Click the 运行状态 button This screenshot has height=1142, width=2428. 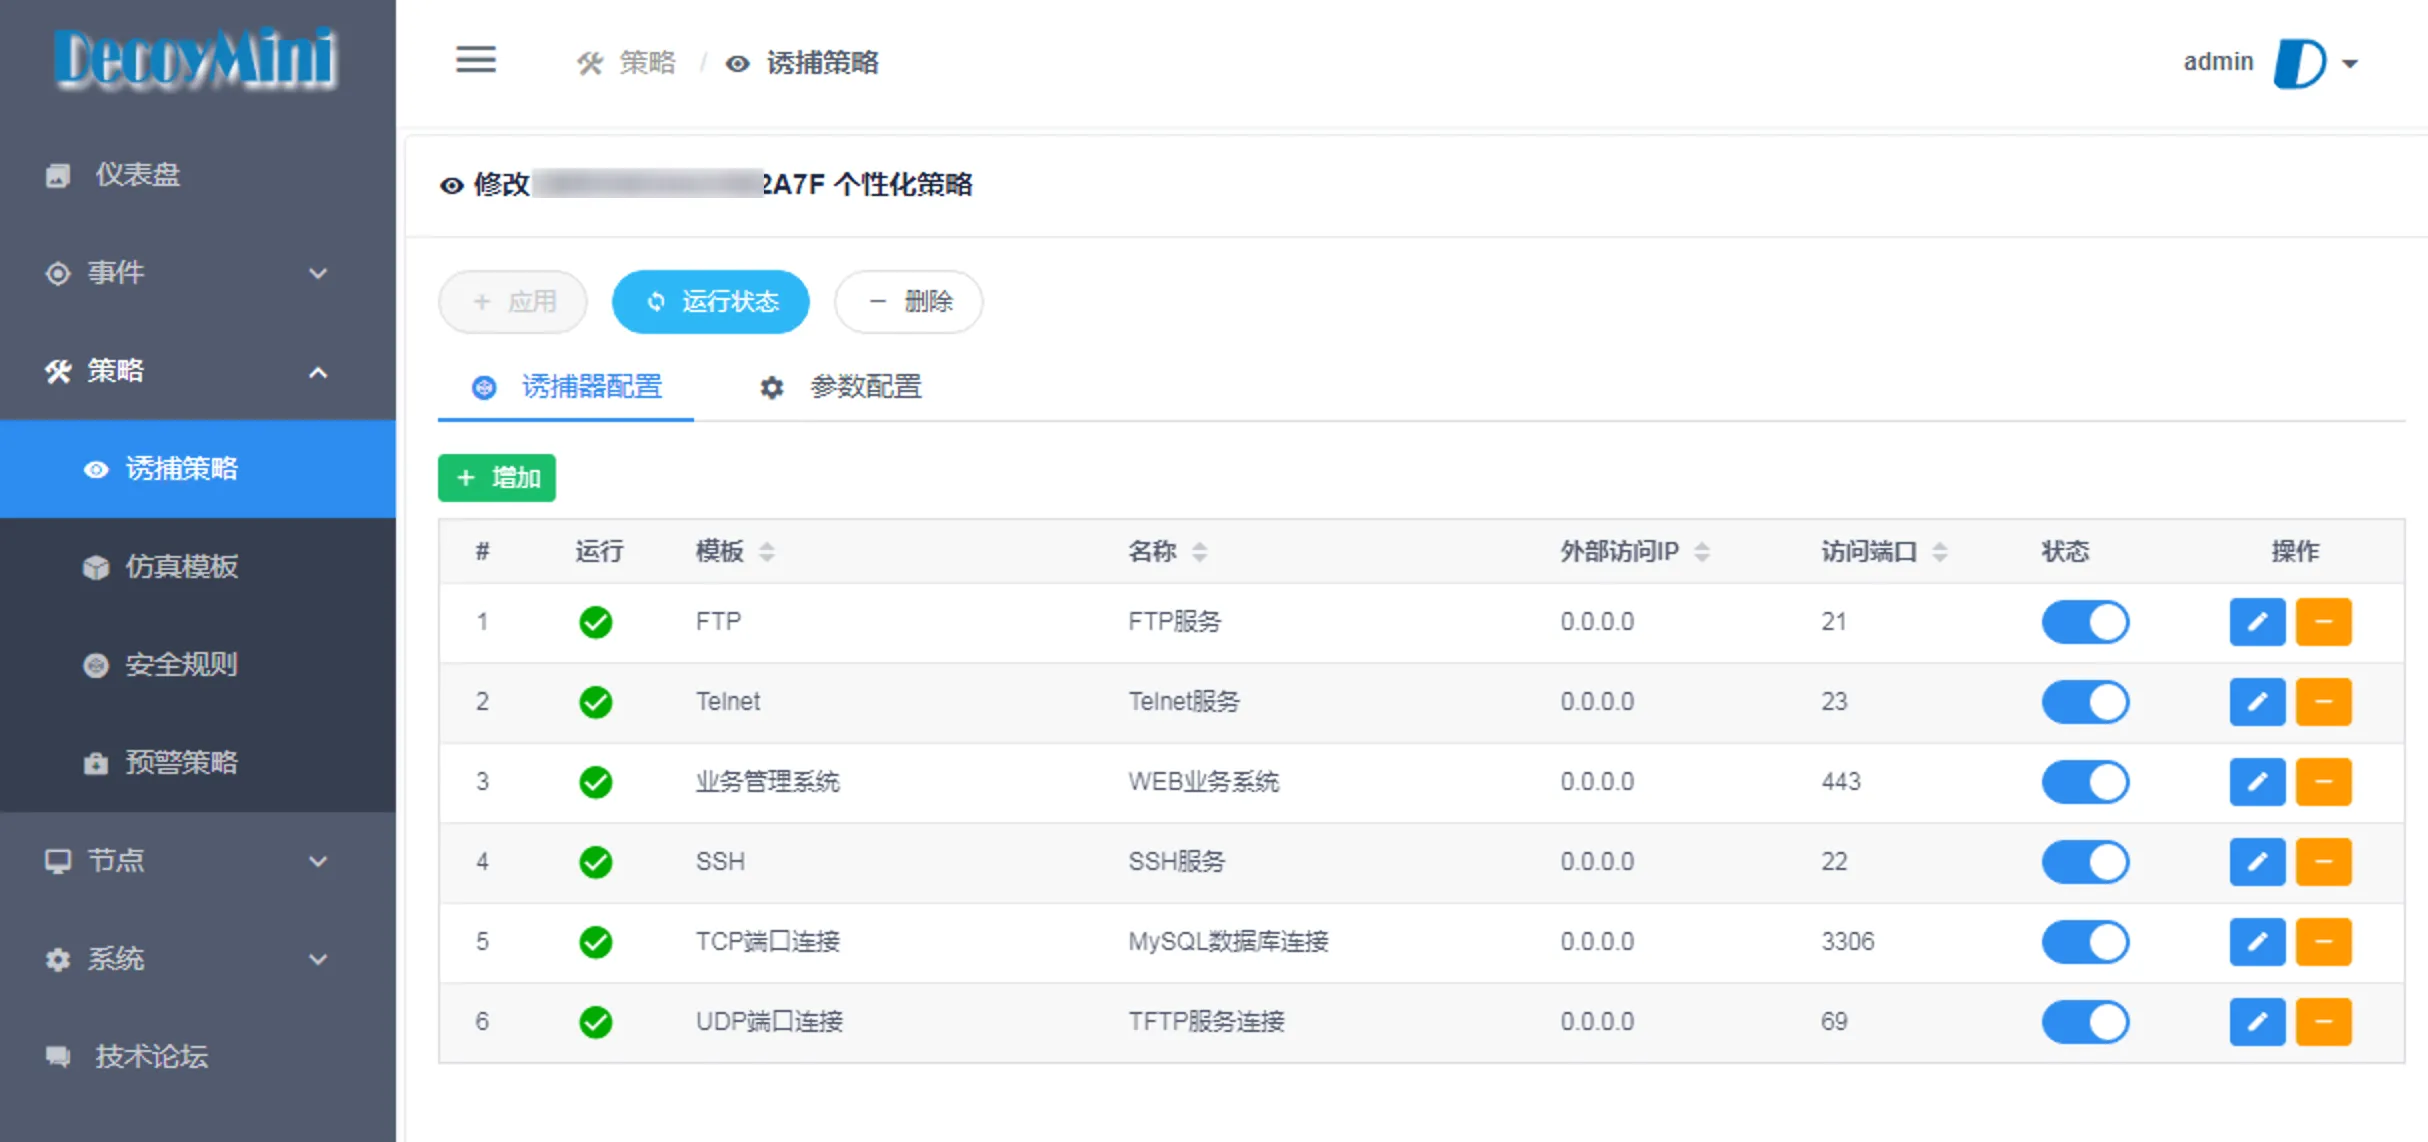point(710,301)
